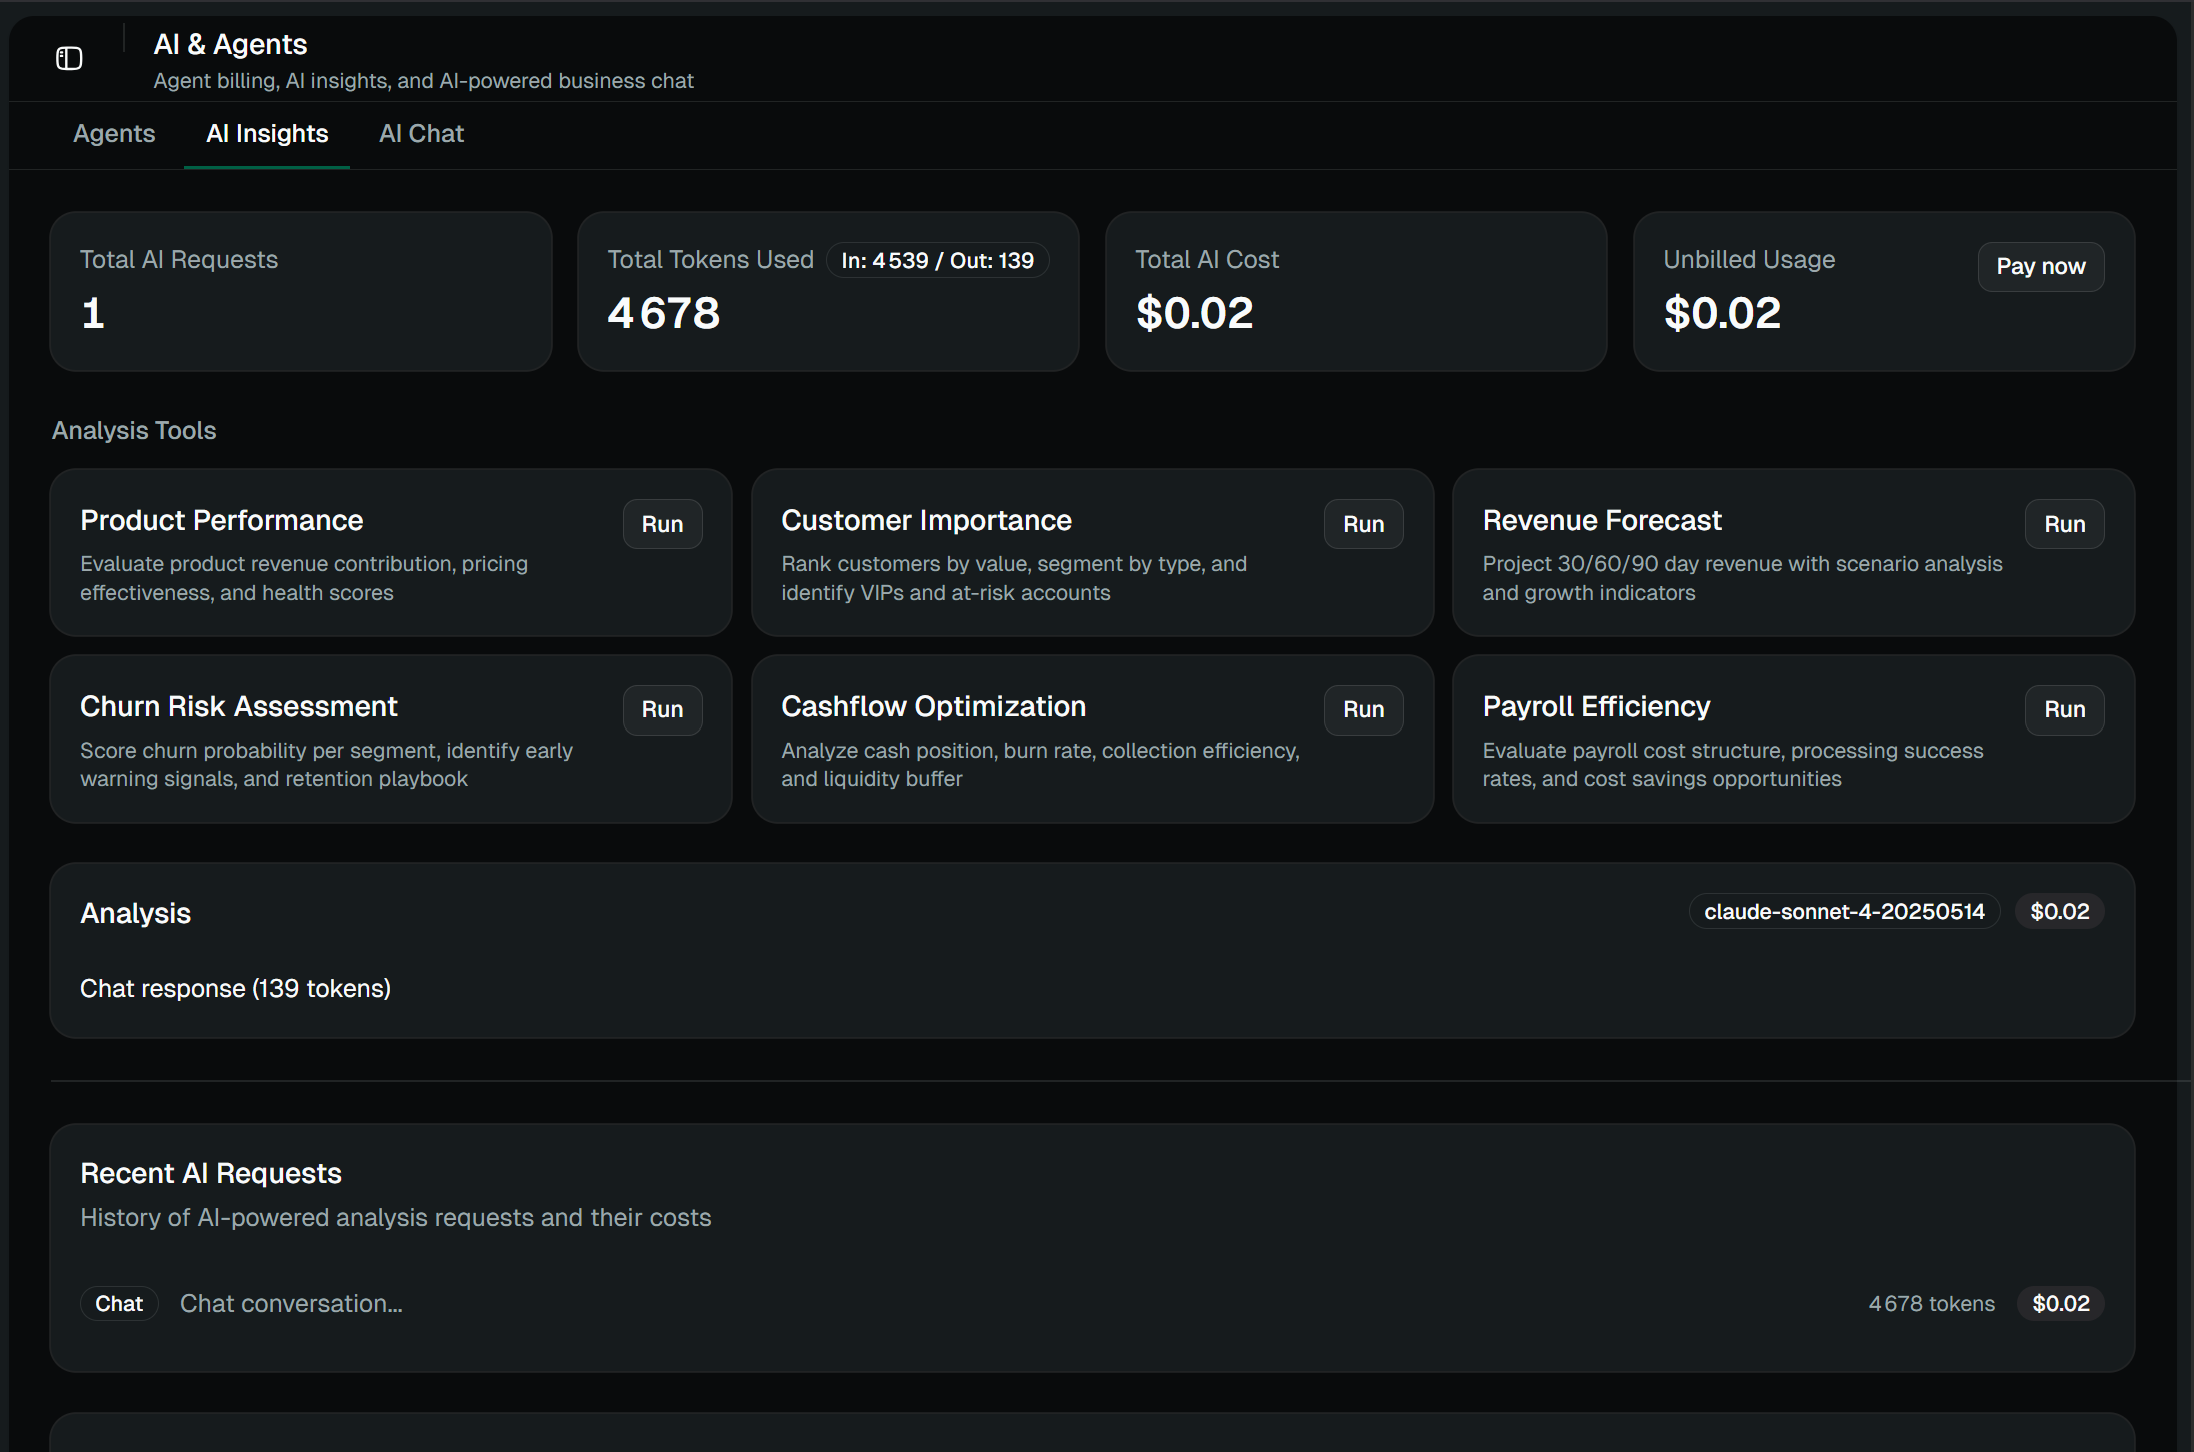The image size is (2194, 1452).
Task: Click the Recent AI Requests heading
Action: pos(211,1174)
